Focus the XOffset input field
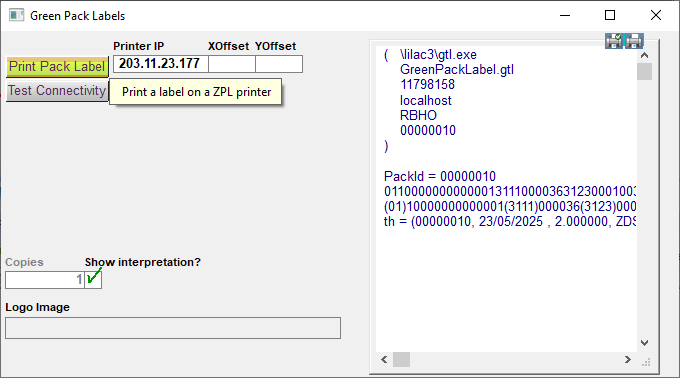 point(232,64)
